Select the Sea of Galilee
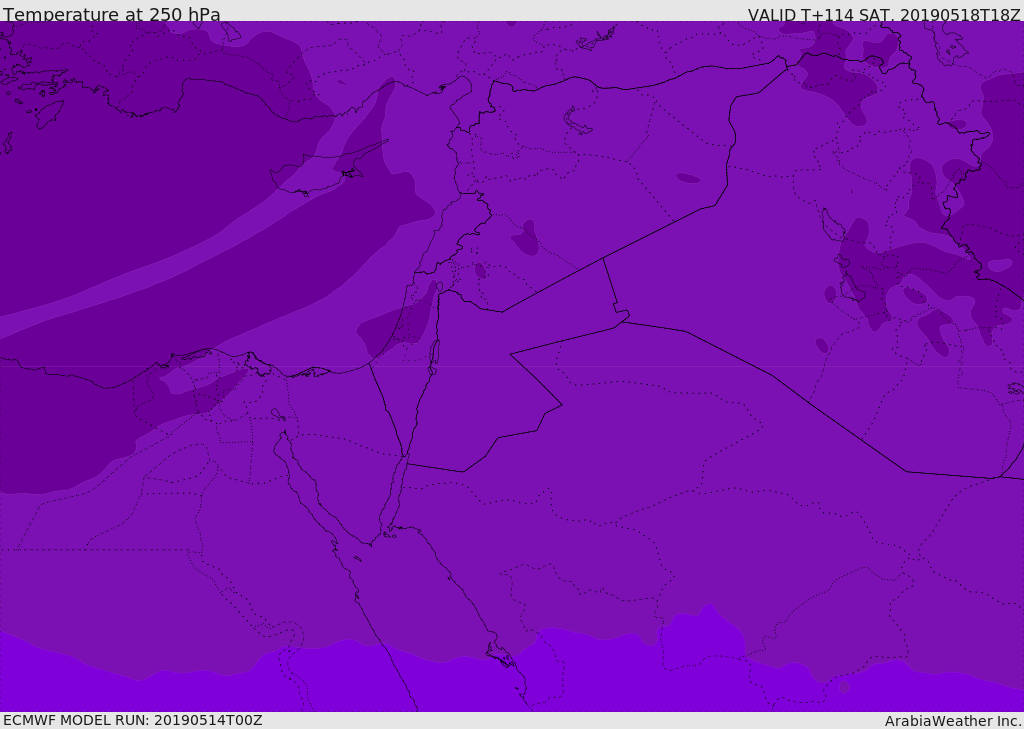This screenshot has height=729, width=1024. 440,287
